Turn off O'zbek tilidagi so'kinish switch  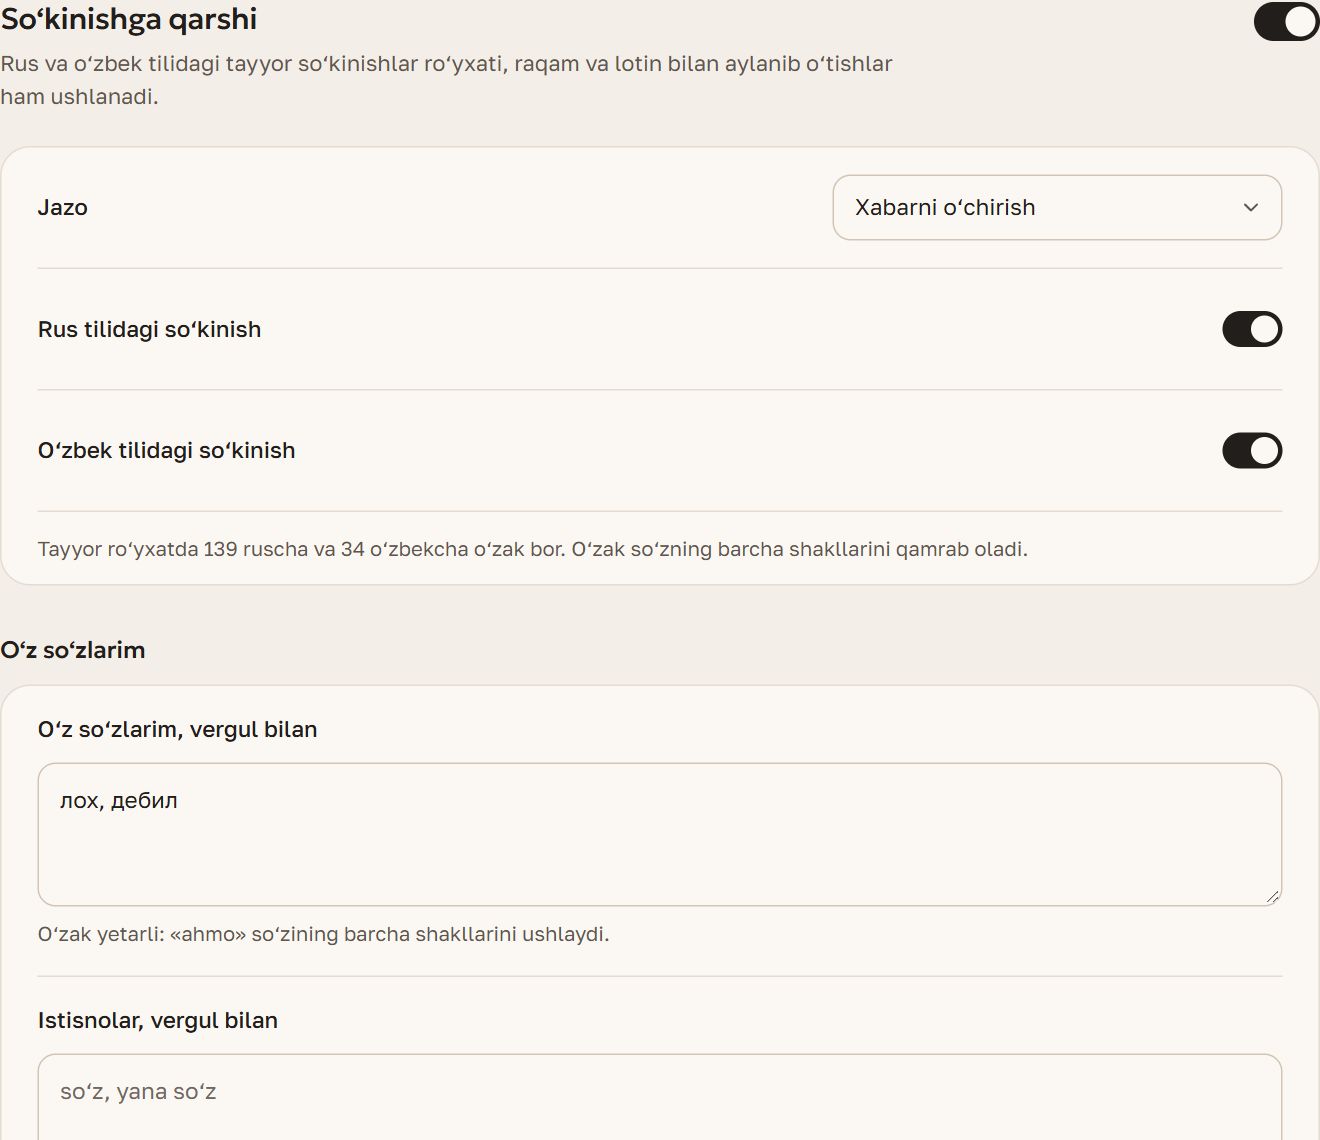(x=1252, y=450)
